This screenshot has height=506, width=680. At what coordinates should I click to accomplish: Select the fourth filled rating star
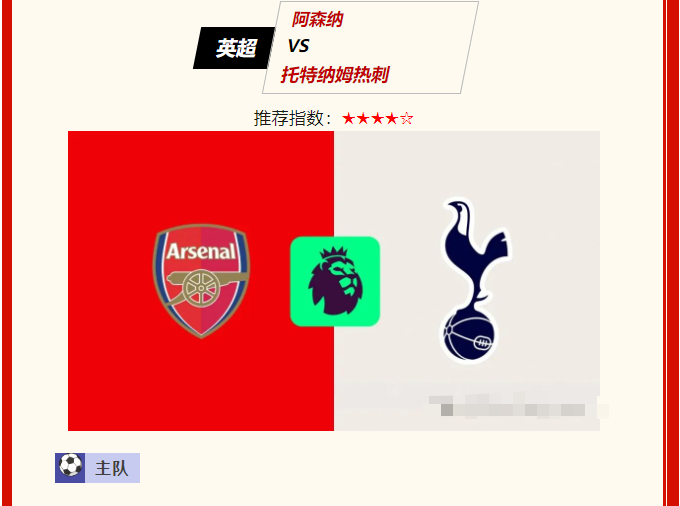click(392, 118)
